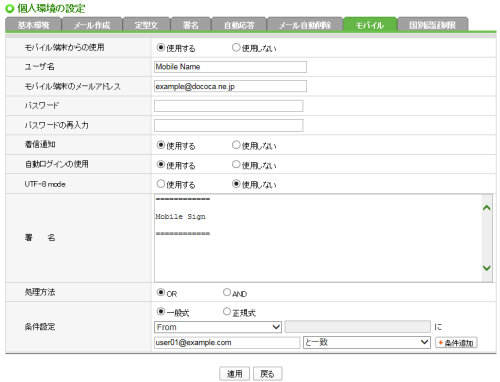Open the From header dropdown

pos(218,327)
